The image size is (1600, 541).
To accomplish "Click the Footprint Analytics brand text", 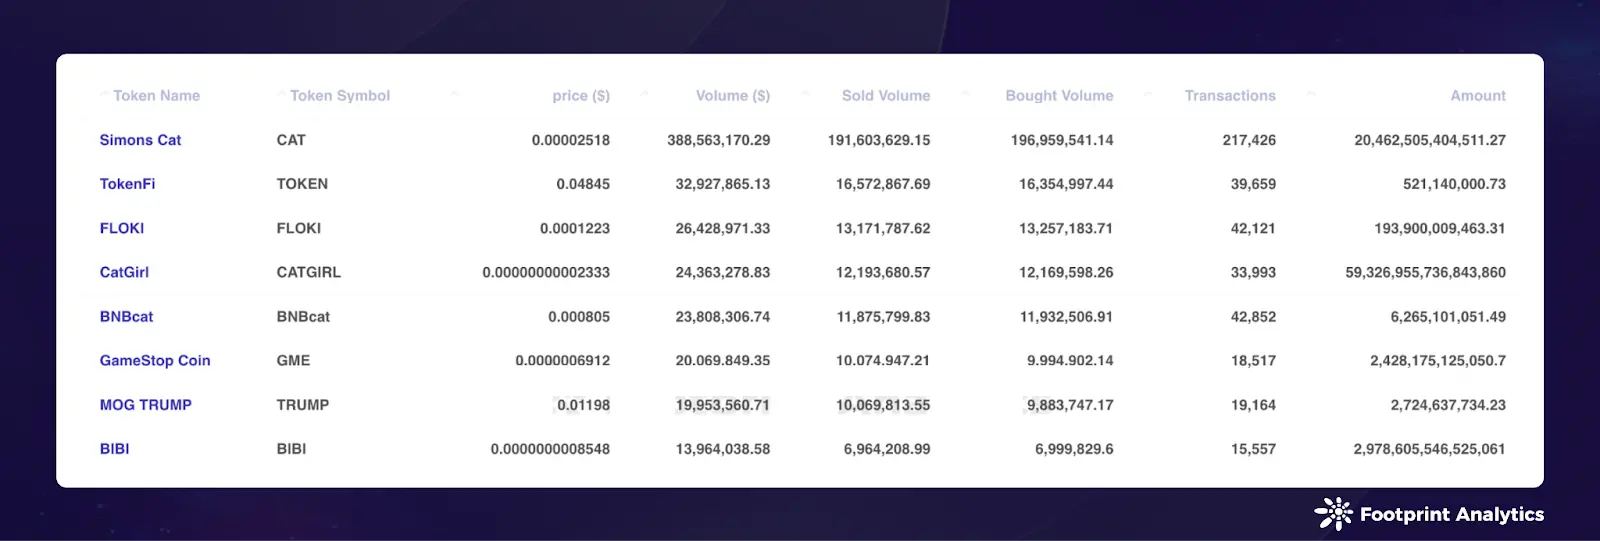I will 1451,514.
